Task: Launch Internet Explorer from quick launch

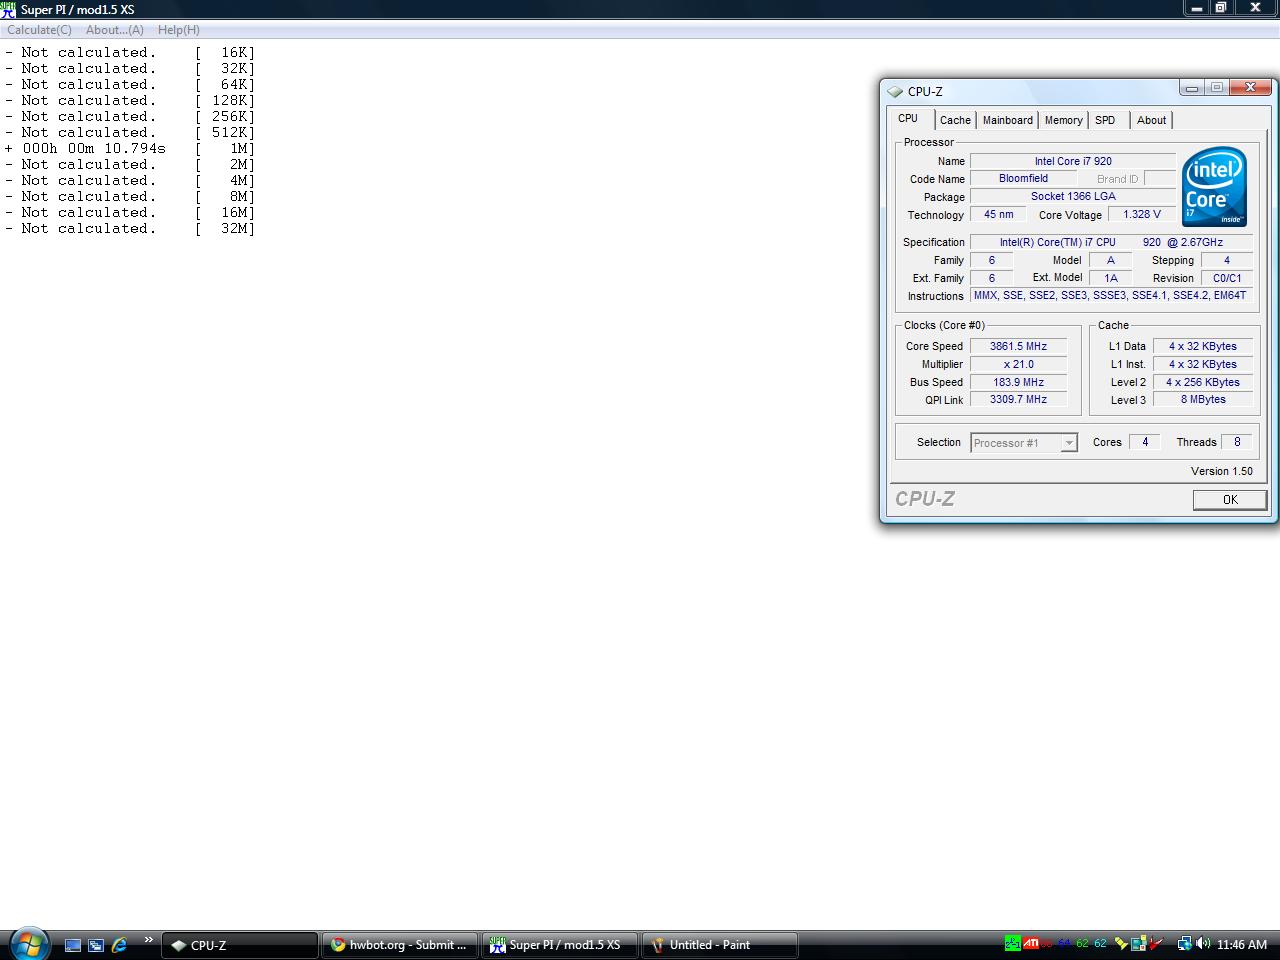Action: tap(119, 944)
